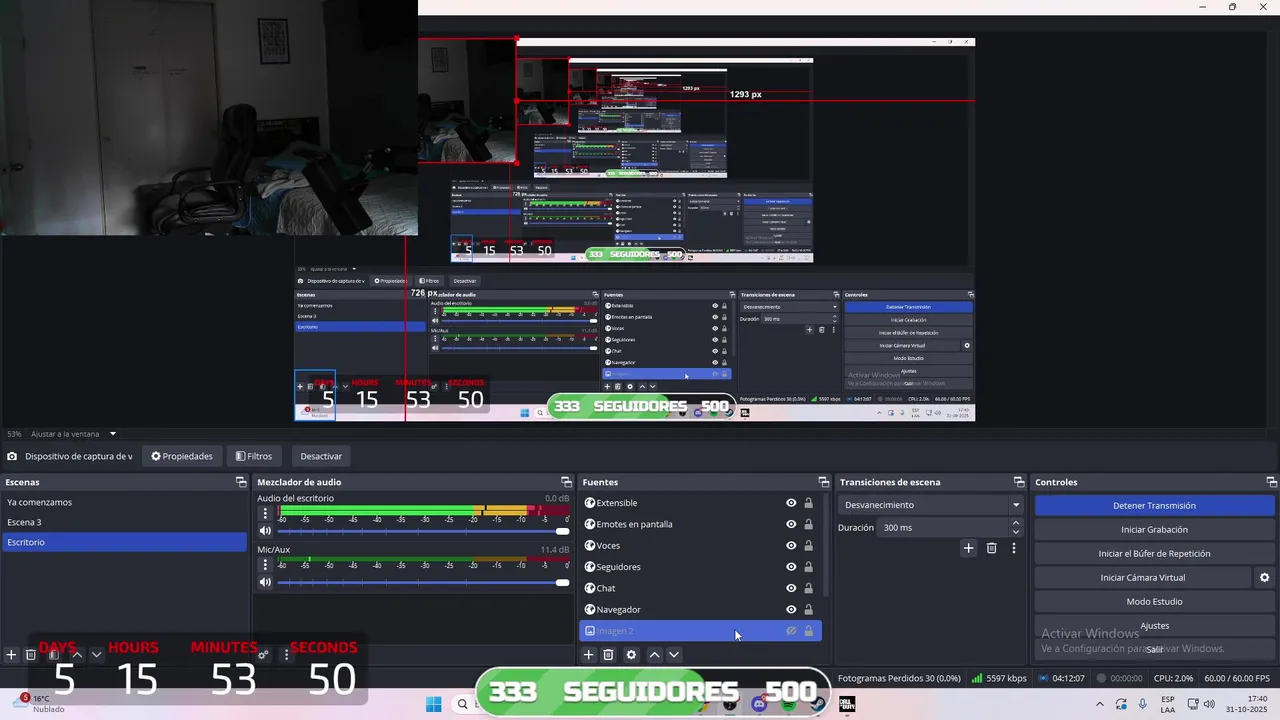Decrease transition Duración with down arrow
Screen dimensions: 1280x720
[1016, 532]
